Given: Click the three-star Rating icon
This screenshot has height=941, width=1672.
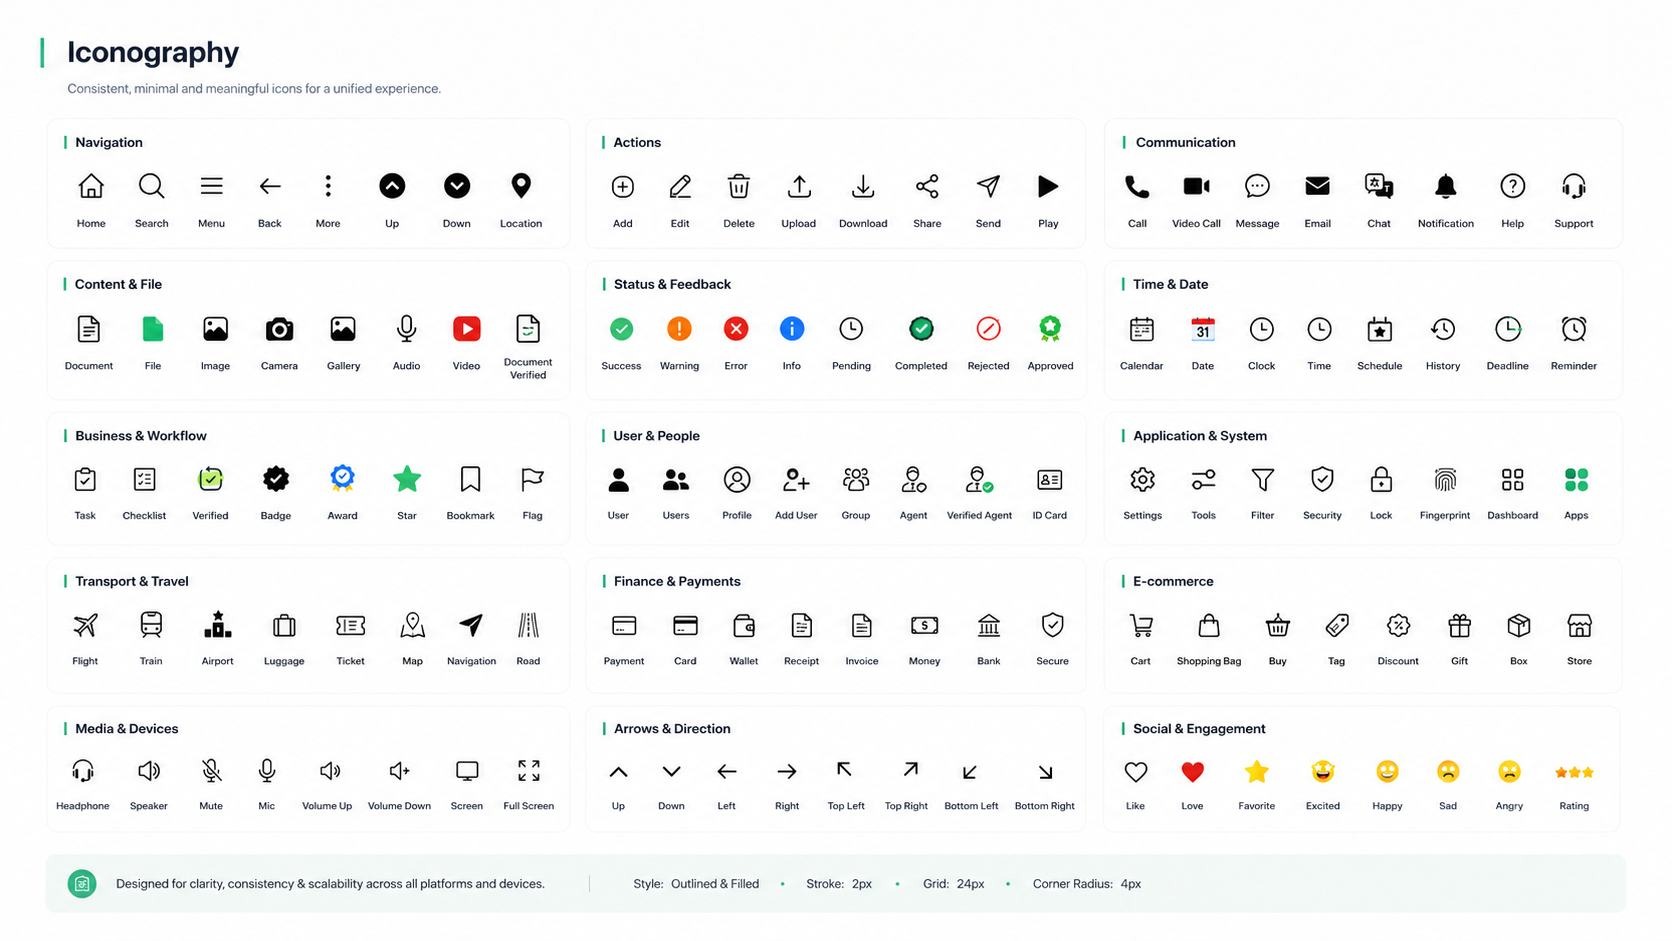Looking at the screenshot, I should 1574,772.
